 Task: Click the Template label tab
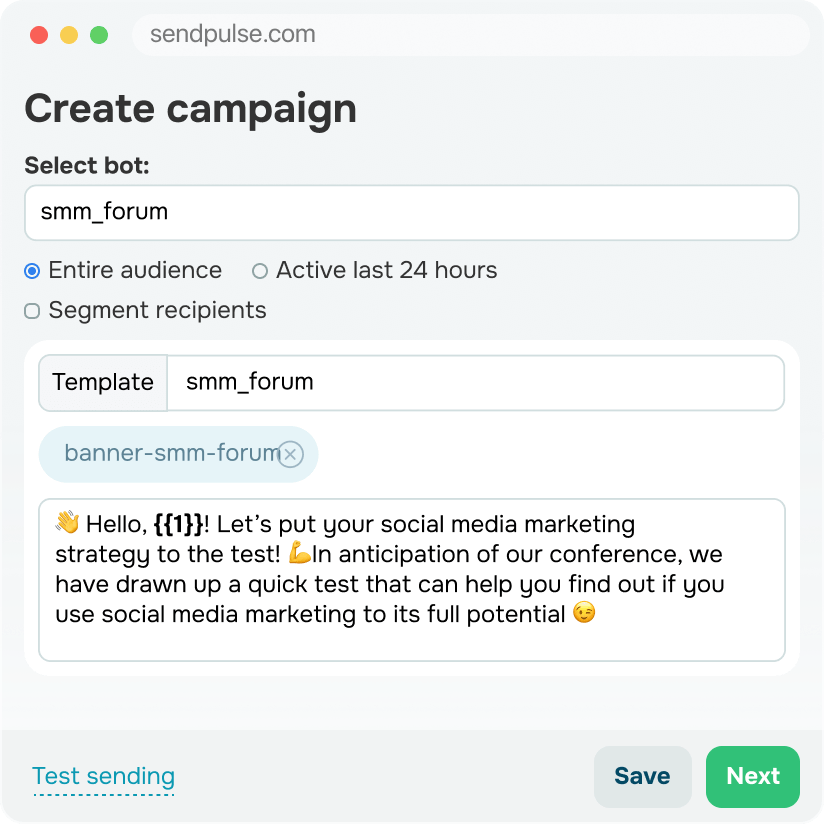(x=103, y=382)
